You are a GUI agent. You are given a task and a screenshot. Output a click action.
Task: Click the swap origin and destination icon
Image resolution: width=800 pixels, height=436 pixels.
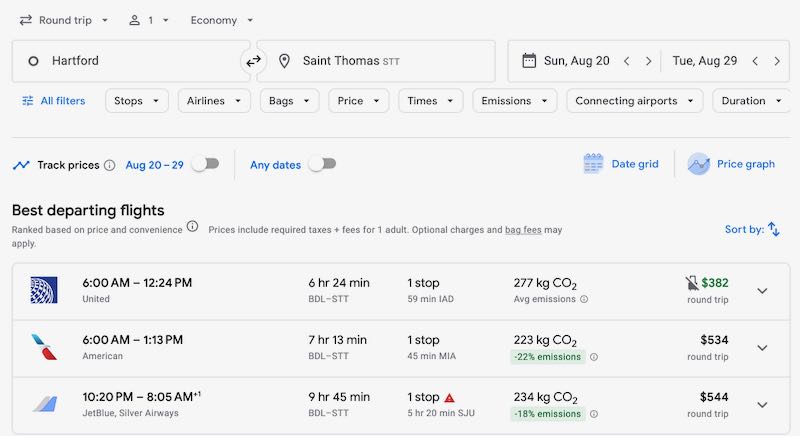(253, 61)
